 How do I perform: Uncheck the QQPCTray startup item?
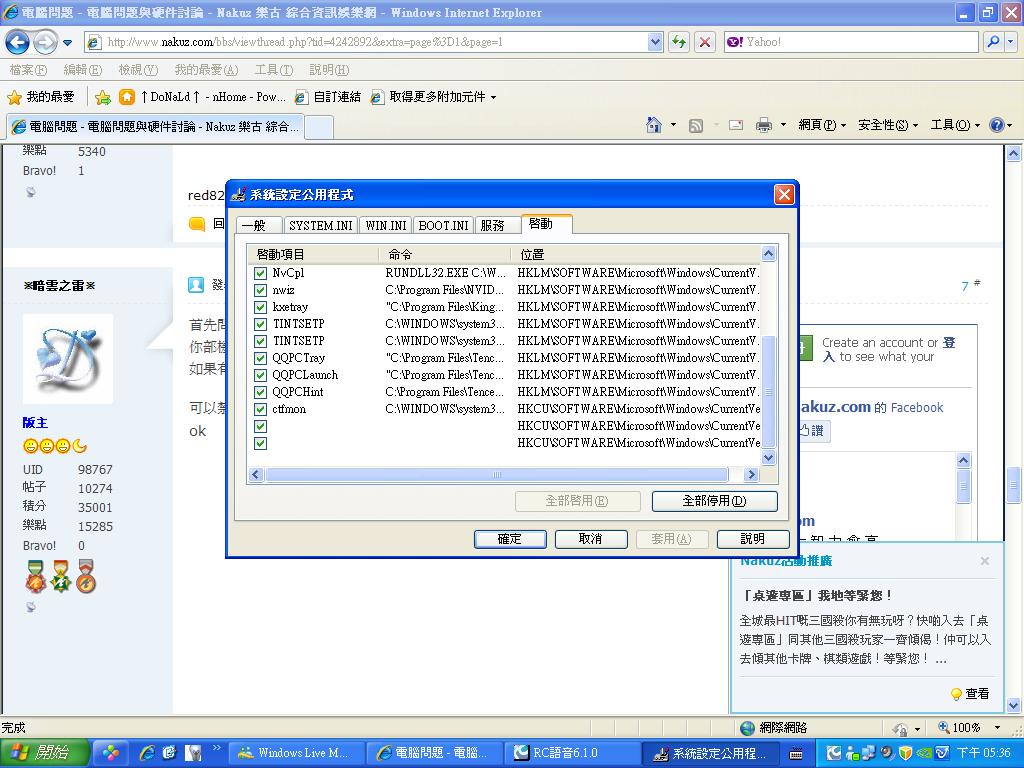point(261,358)
